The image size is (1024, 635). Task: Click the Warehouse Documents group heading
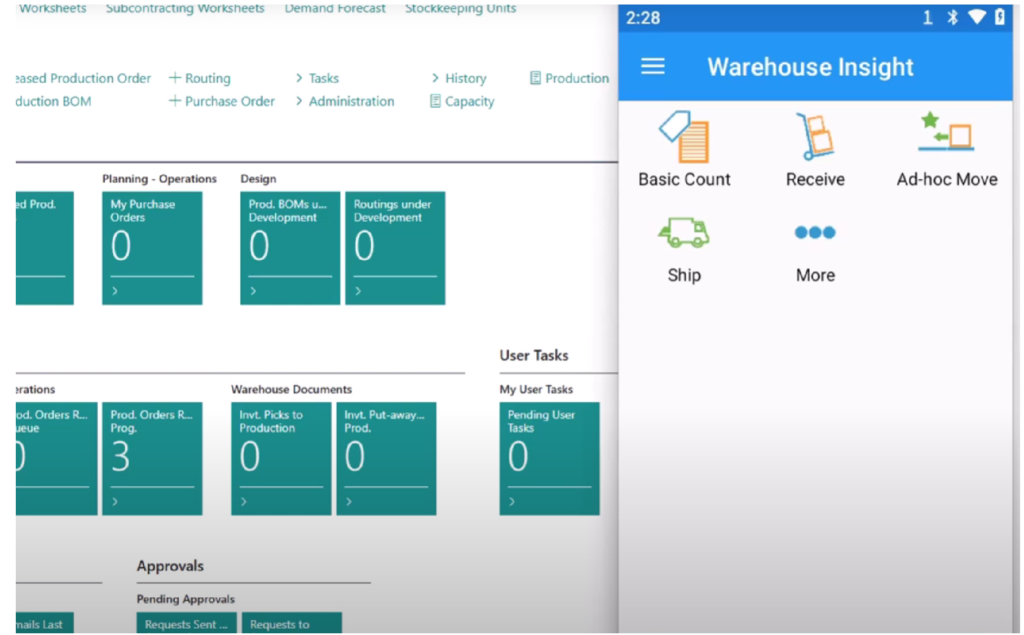click(291, 389)
